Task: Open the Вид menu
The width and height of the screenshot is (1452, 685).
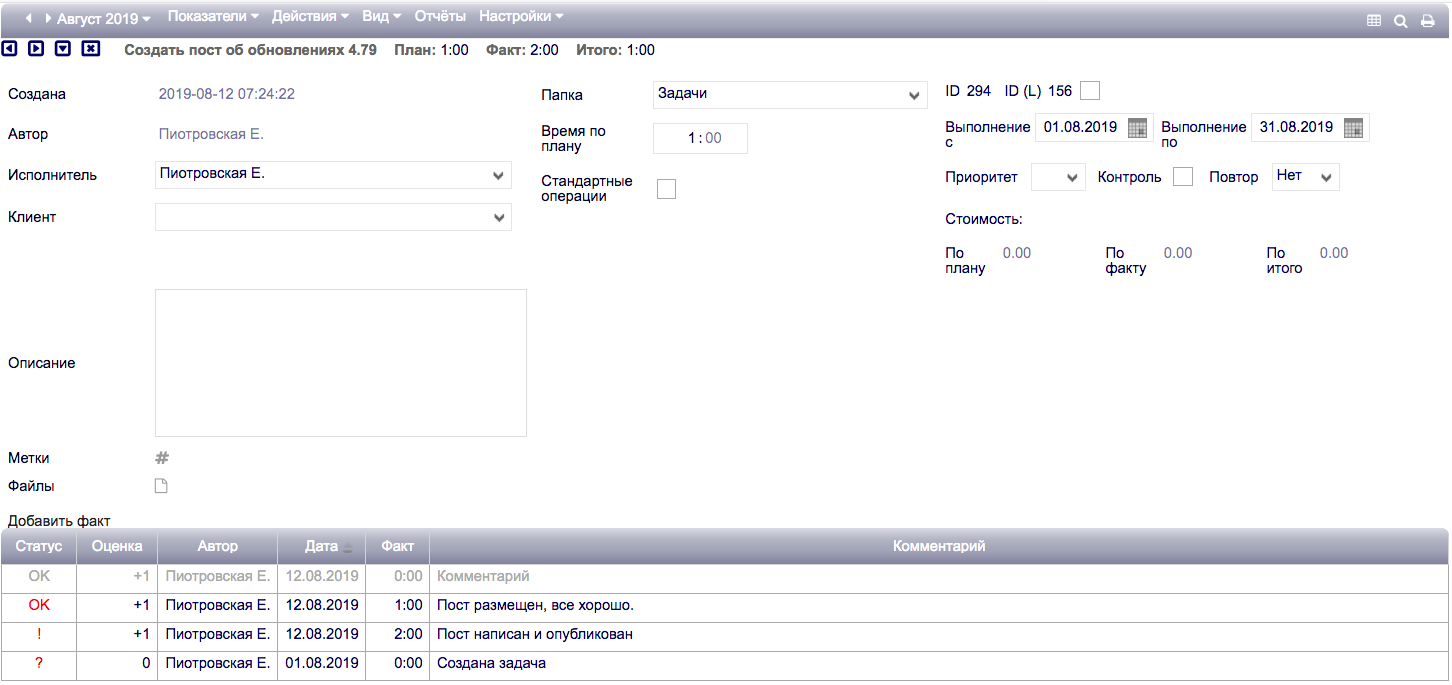Action: tap(381, 17)
